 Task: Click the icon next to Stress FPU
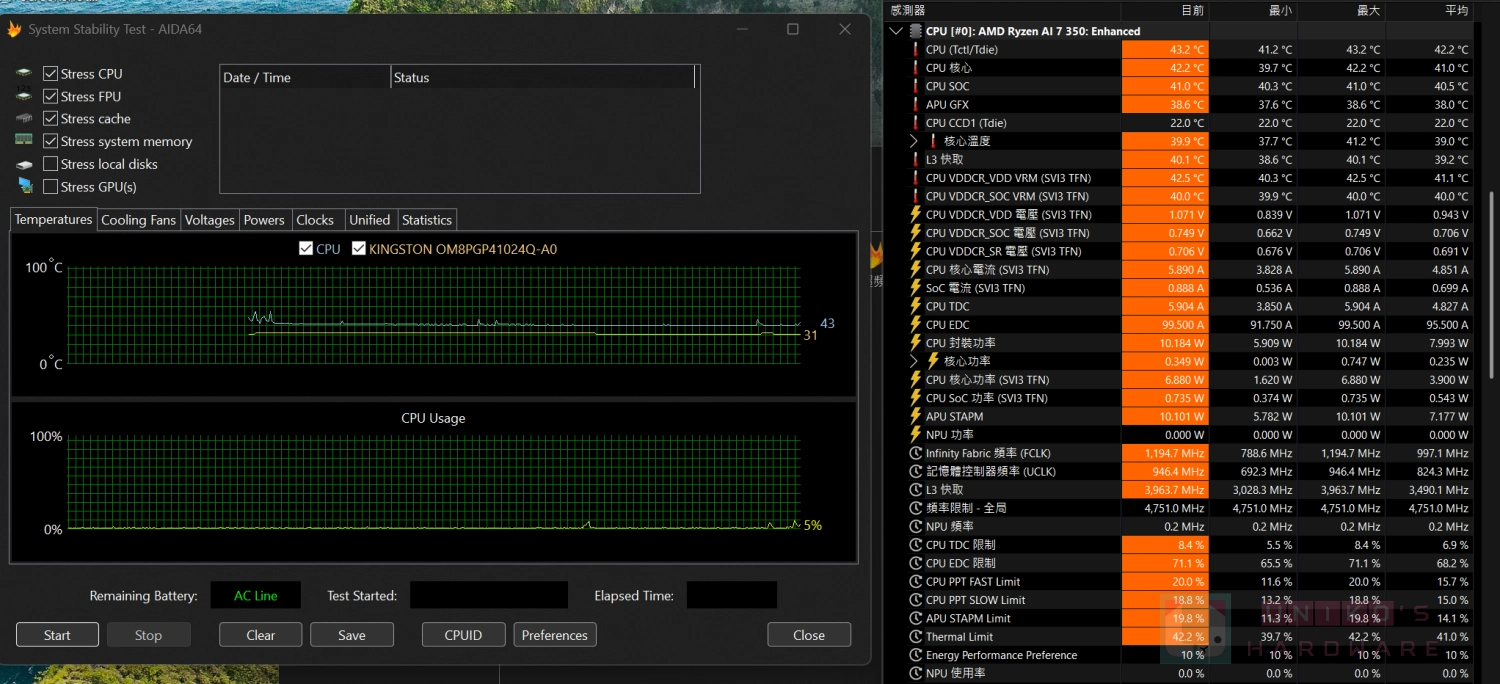[24, 96]
